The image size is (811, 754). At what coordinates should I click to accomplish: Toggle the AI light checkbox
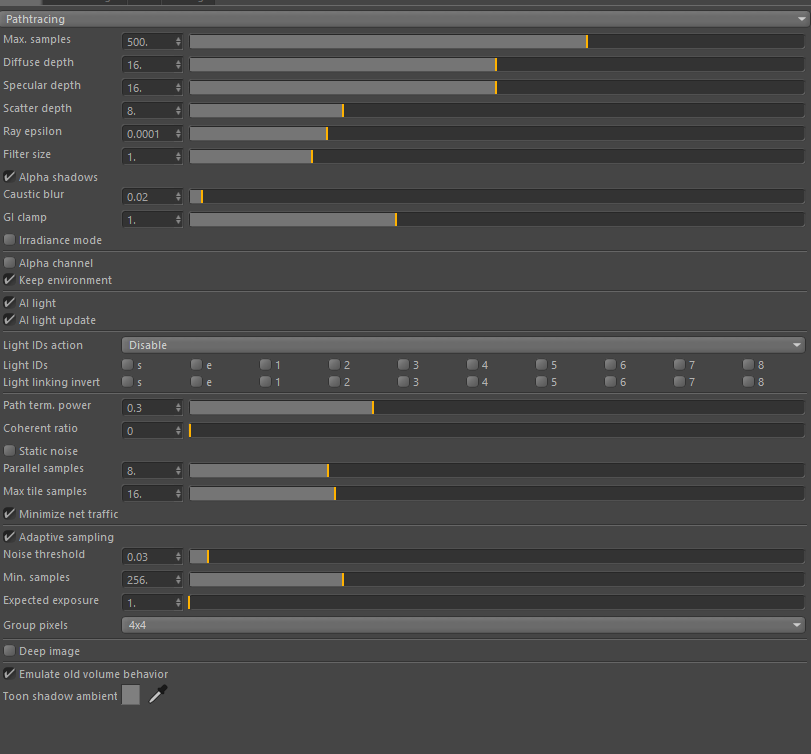tap(9, 303)
